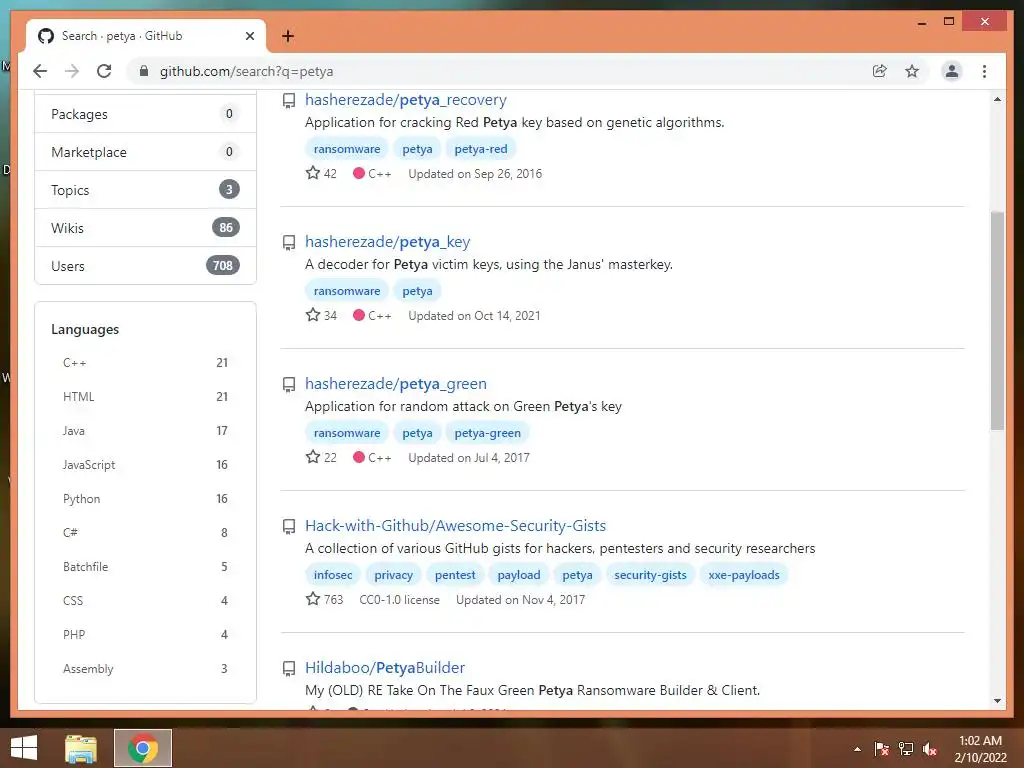Filter results by Java language

[x=145, y=430]
